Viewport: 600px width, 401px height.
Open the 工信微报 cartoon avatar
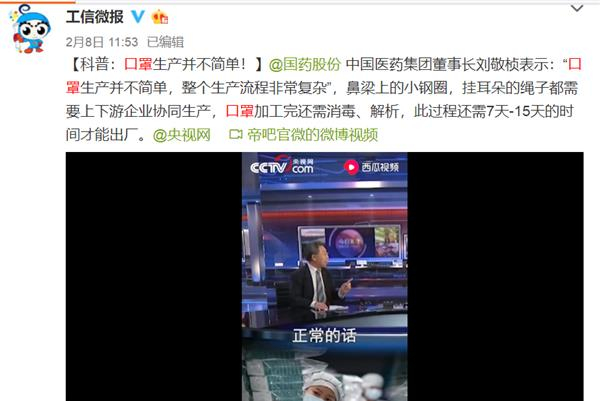coord(30,29)
